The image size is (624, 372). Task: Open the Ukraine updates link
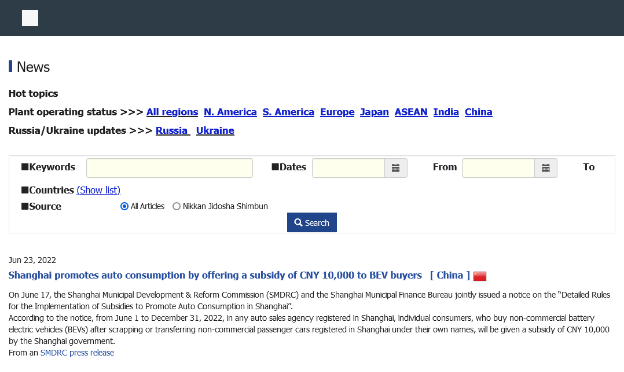tap(215, 130)
